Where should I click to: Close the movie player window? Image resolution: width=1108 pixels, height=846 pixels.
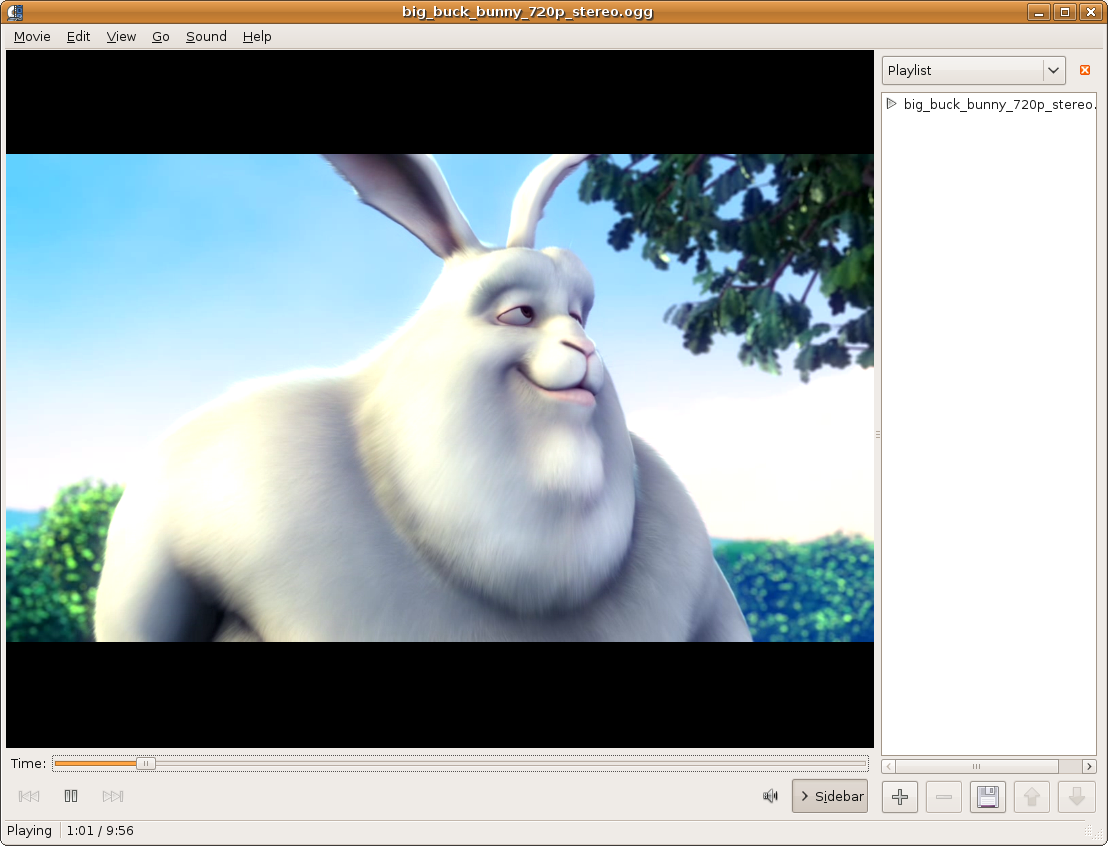point(1090,12)
